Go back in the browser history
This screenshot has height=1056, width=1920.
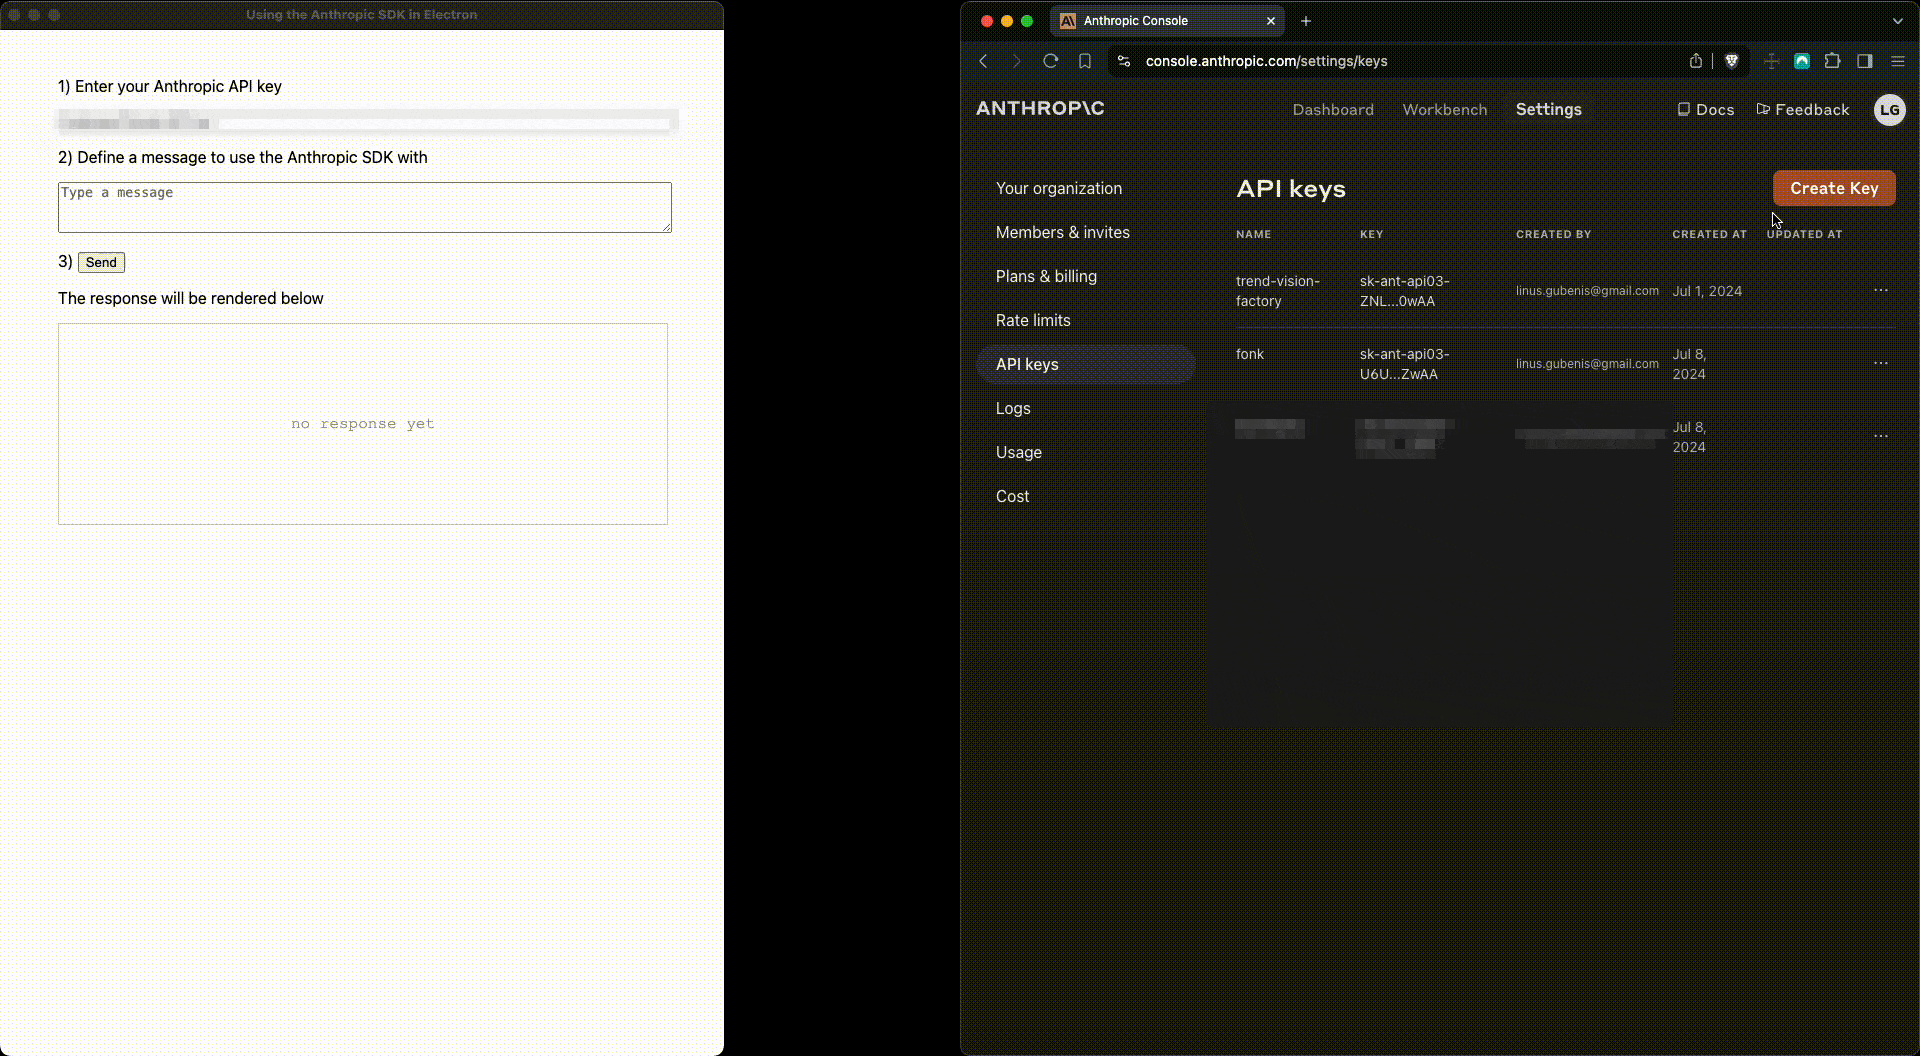click(984, 61)
